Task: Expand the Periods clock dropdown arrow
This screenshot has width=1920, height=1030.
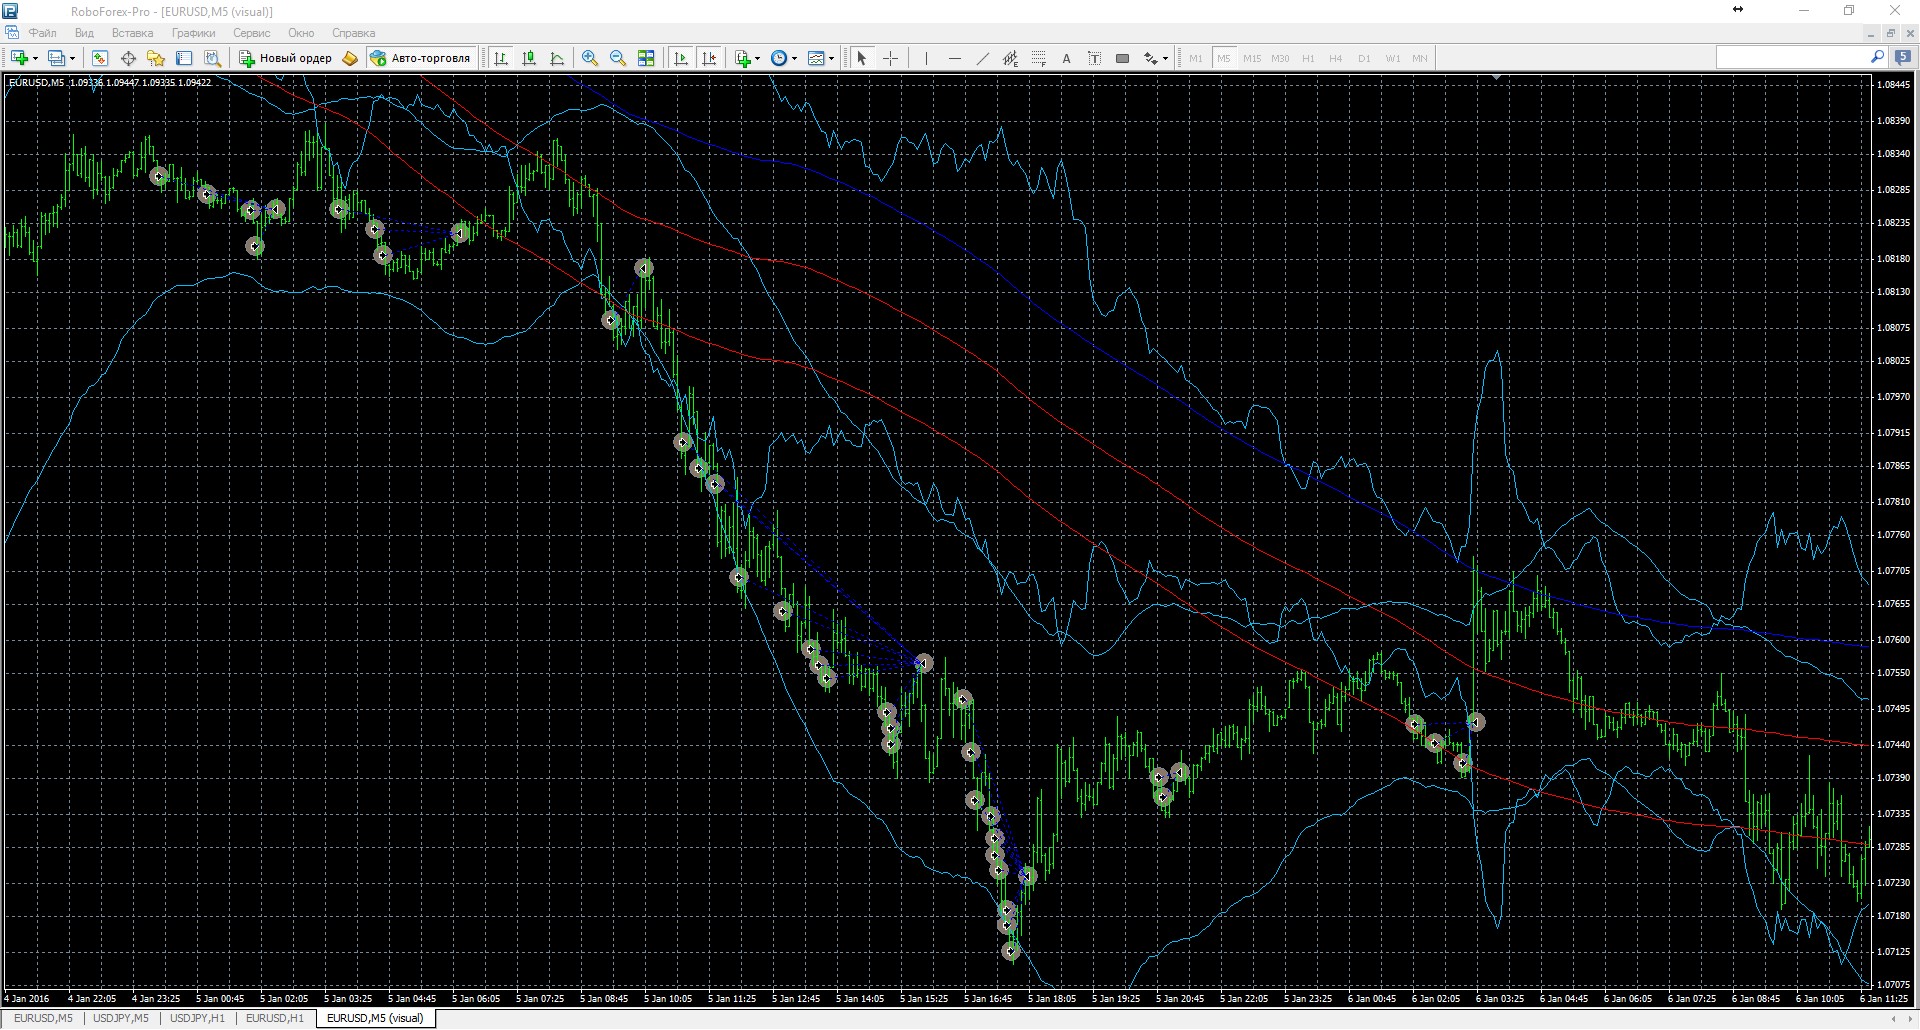Action: [x=795, y=58]
